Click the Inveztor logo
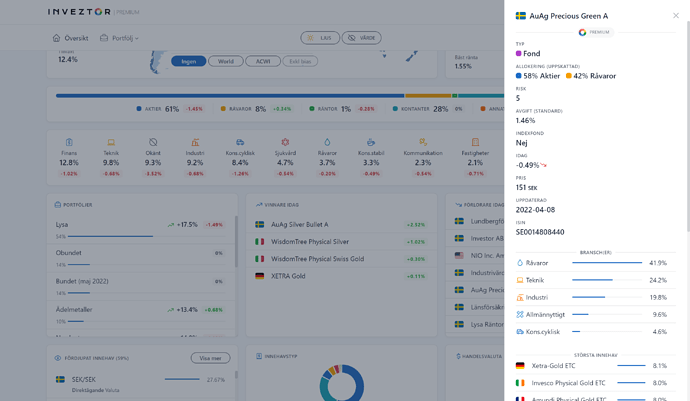Image resolution: width=690 pixels, height=401 pixels. tap(79, 12)
